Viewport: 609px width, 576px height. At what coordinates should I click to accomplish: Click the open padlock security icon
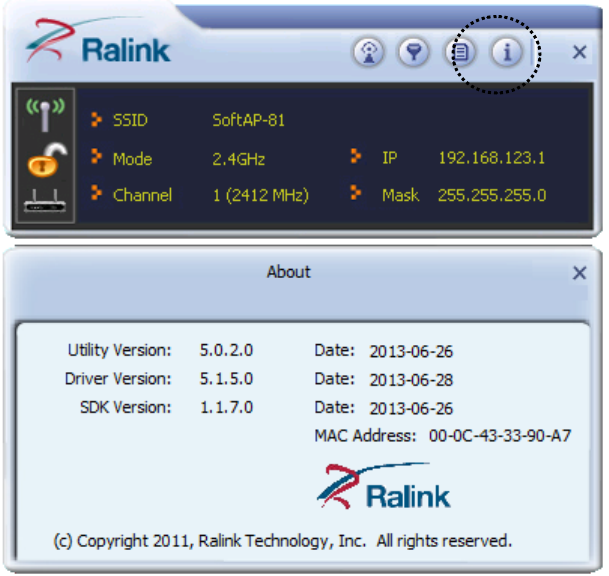pos(47,160)
